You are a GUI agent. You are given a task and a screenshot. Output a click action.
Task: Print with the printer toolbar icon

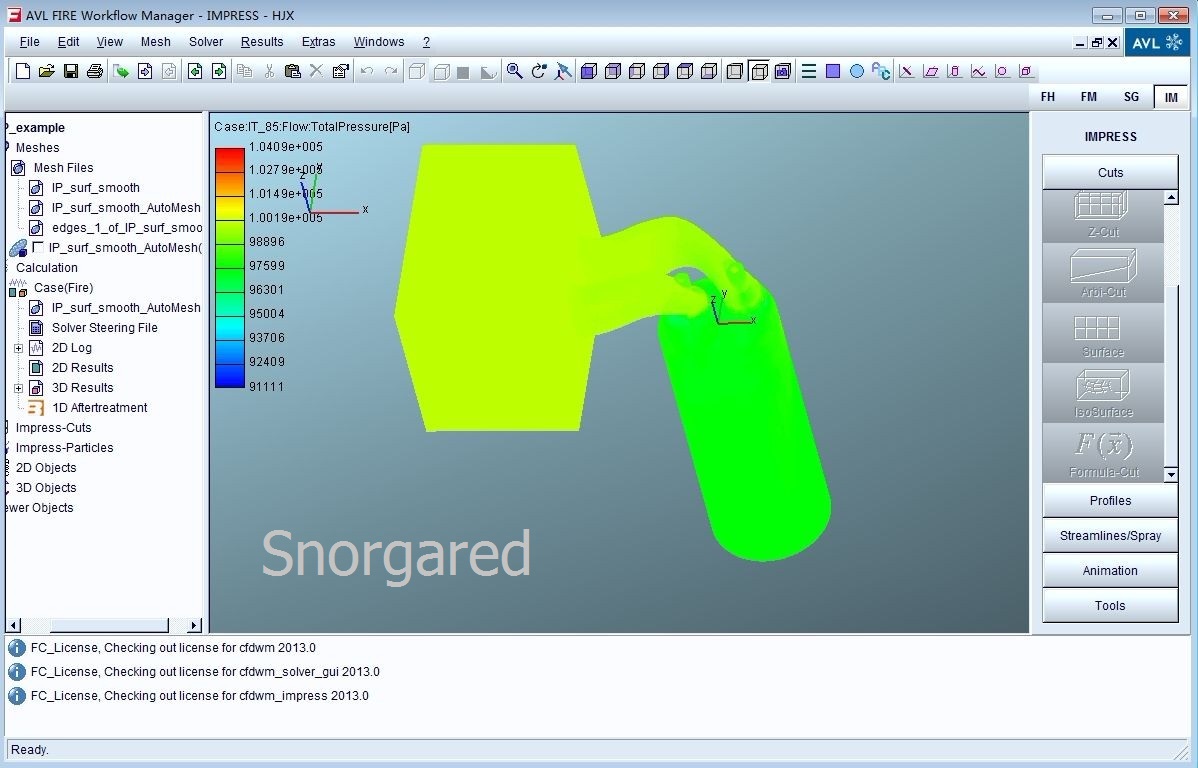pyautogui.click(x=95, y=71)
